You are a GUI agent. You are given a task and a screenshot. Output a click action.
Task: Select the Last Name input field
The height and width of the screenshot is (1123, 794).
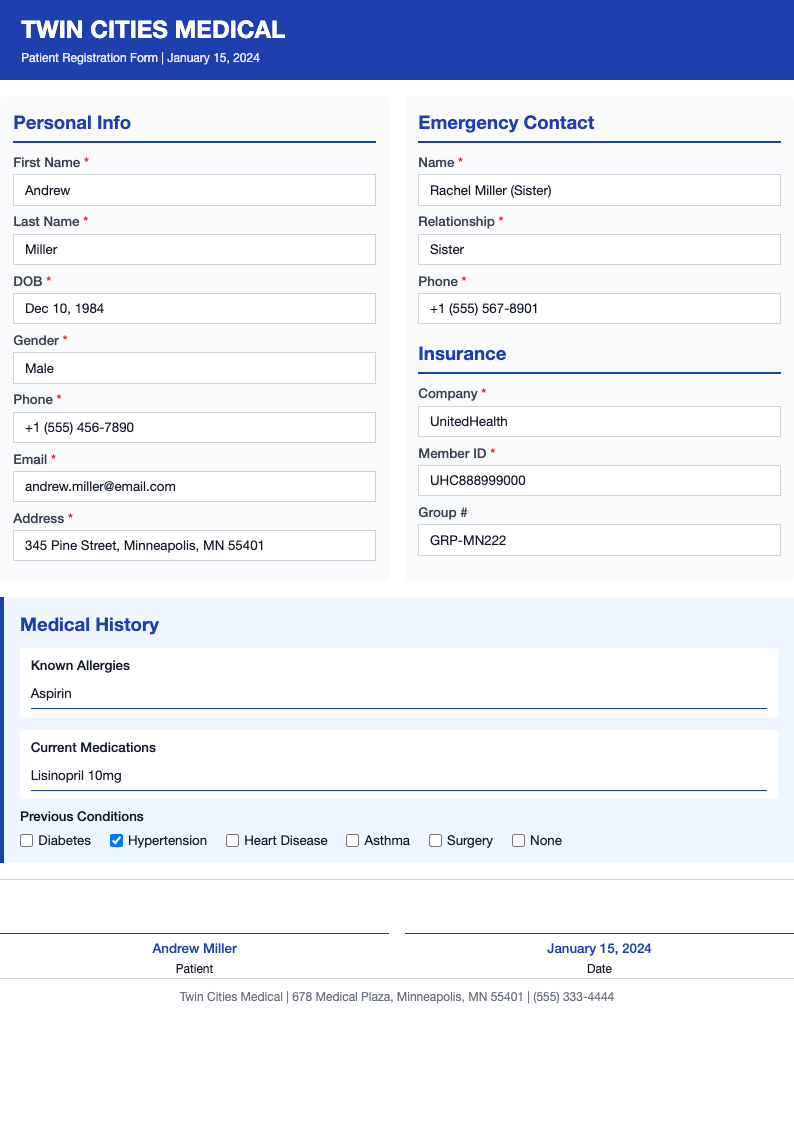pyautogui.click(x=194, y=249)
